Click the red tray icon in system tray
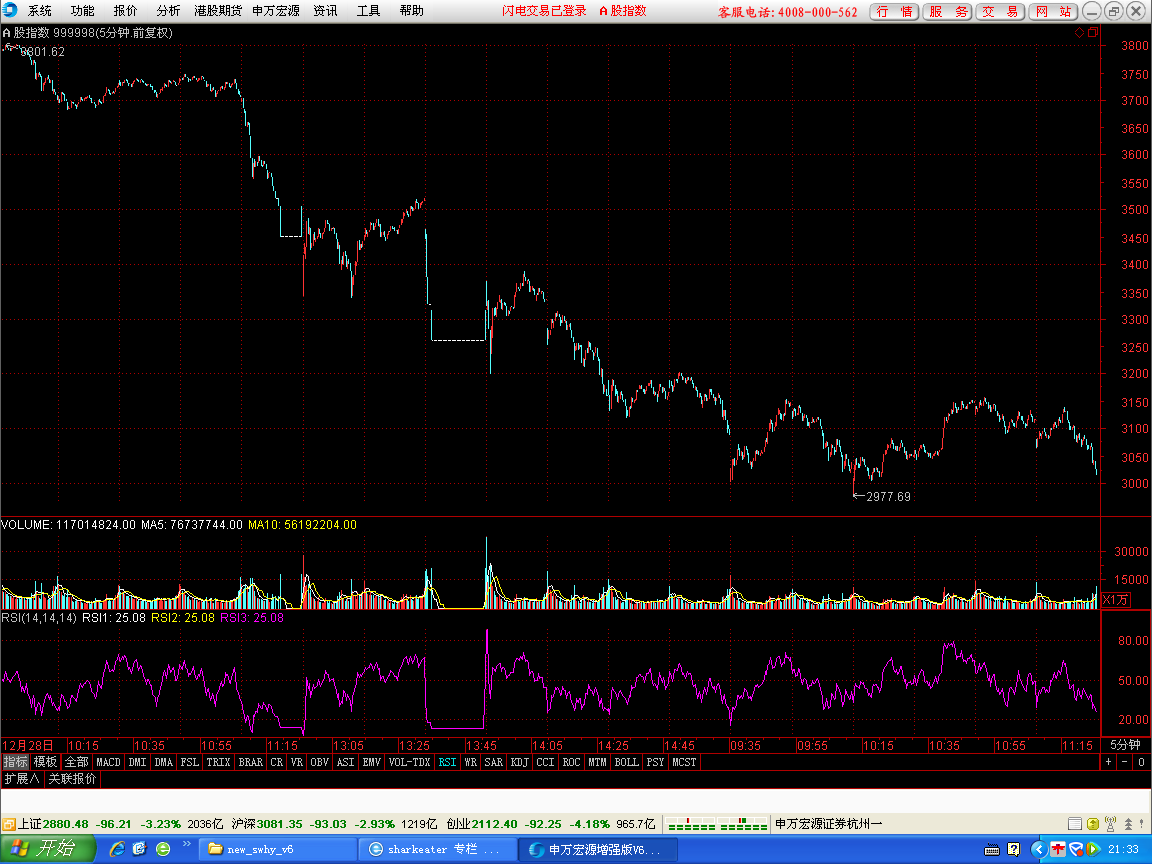This screenshot has width=1152, height=864. point(1058,849)
